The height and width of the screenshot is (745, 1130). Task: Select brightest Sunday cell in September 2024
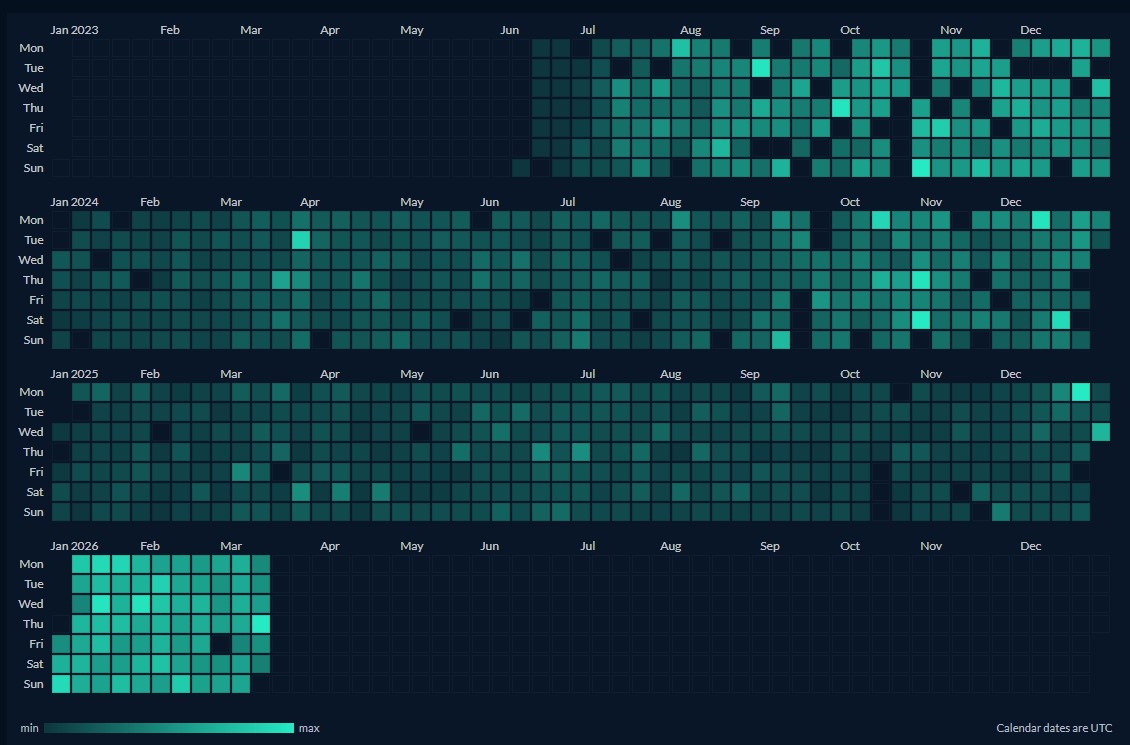(780, 340)
